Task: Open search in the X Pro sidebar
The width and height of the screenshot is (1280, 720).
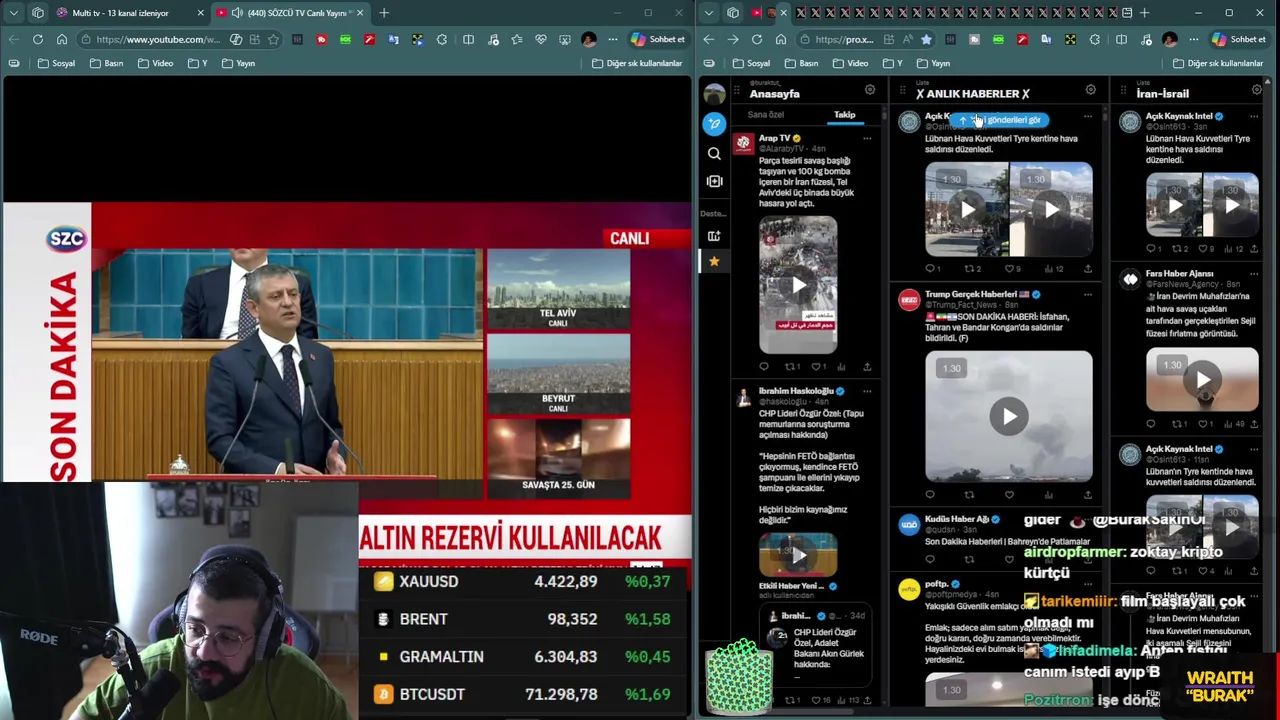Action: click(x=714, y=154)
